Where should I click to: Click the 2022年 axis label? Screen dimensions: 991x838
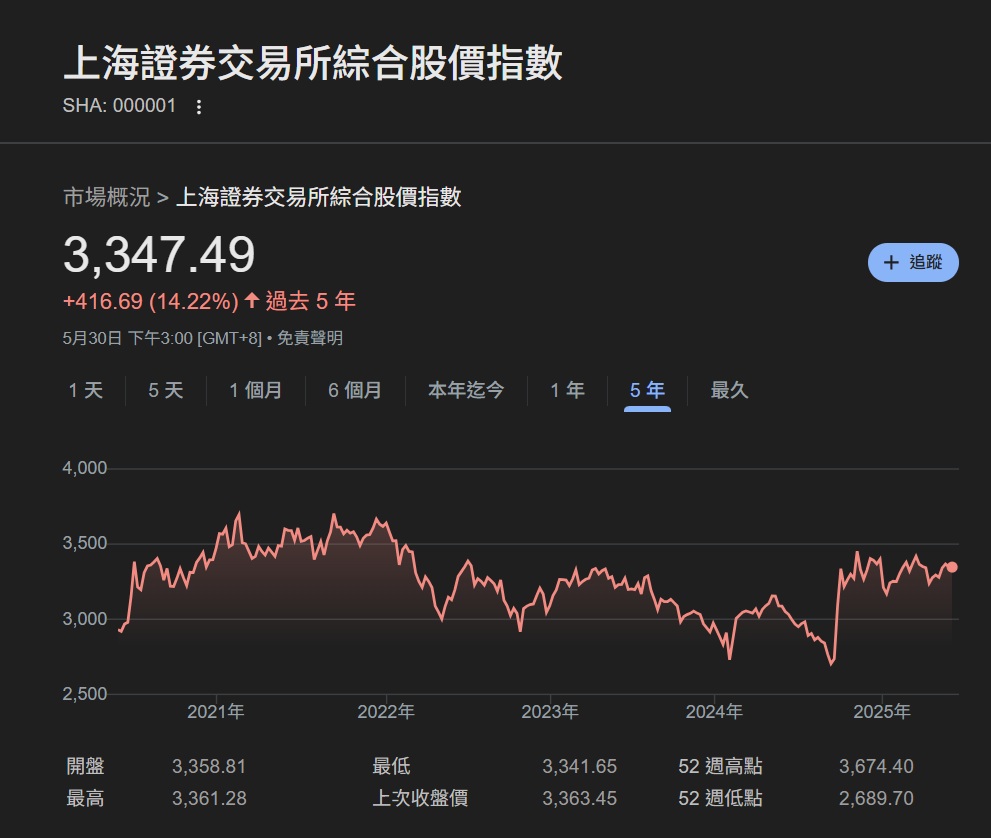(386, 712)
